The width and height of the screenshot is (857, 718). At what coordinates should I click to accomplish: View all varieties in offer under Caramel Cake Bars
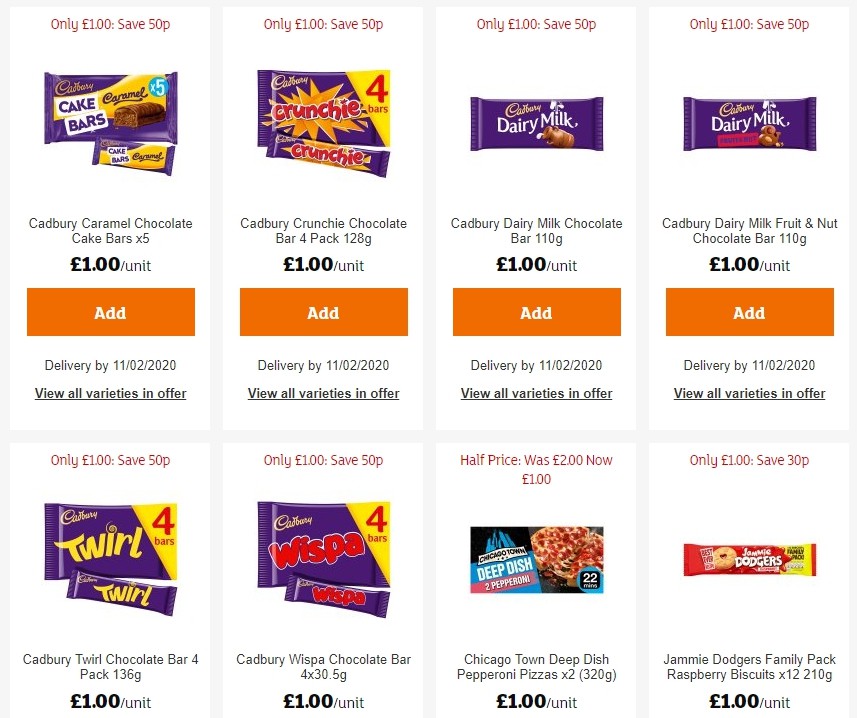pos(110,394)
